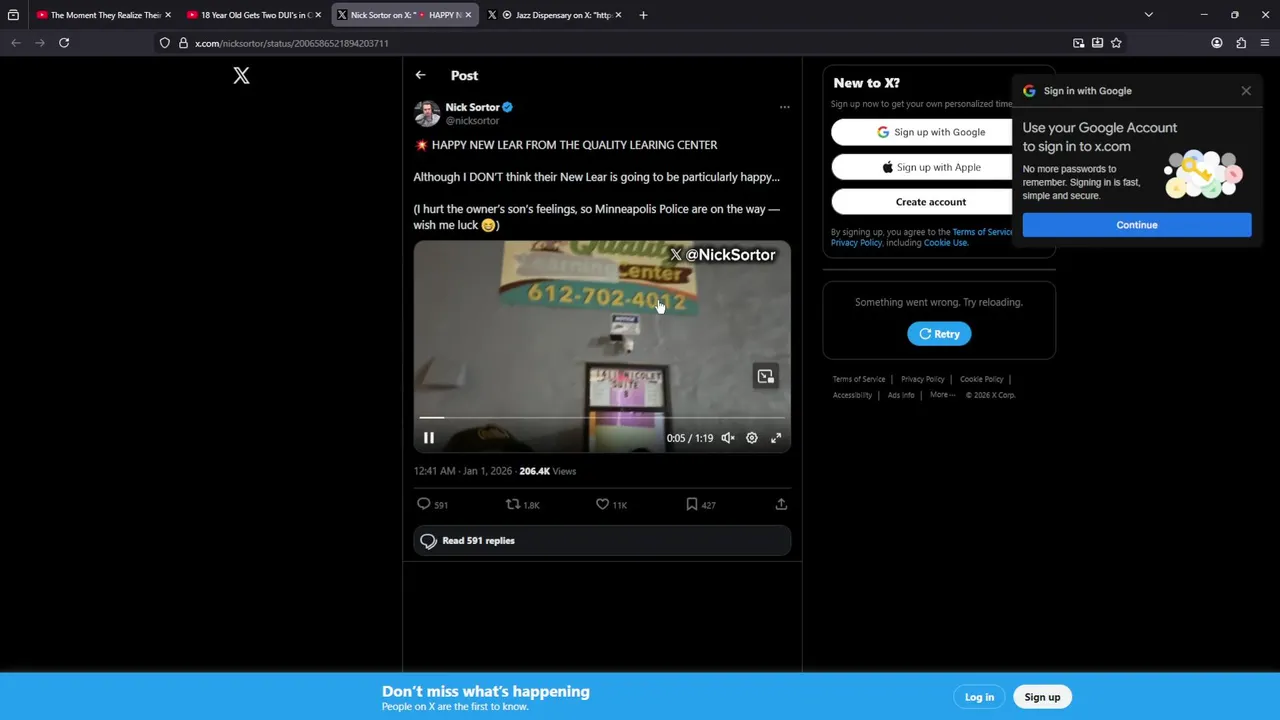Click the browser back arrow
The image size is (1280, 720).
coord(16,43)
